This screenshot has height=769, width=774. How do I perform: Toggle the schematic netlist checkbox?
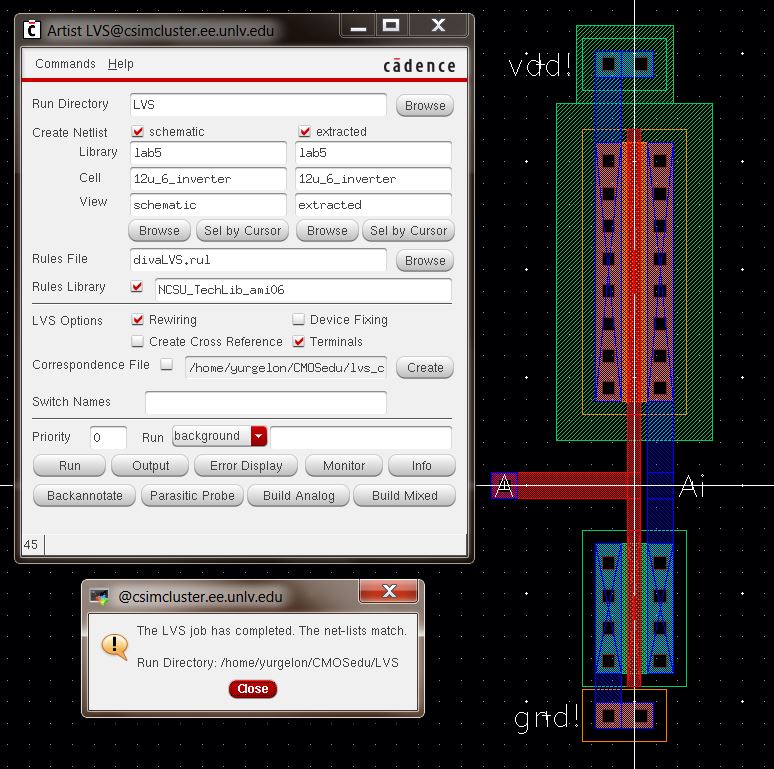[138, 131]
